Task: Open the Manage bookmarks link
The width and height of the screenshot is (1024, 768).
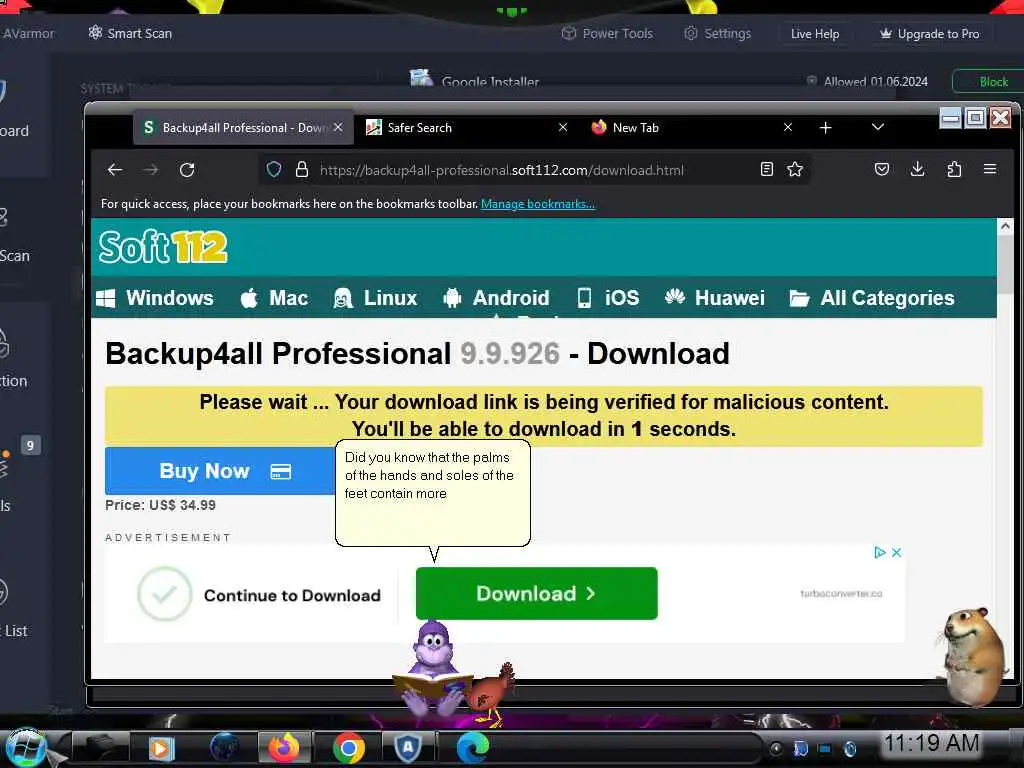Action: coord(537,204)
